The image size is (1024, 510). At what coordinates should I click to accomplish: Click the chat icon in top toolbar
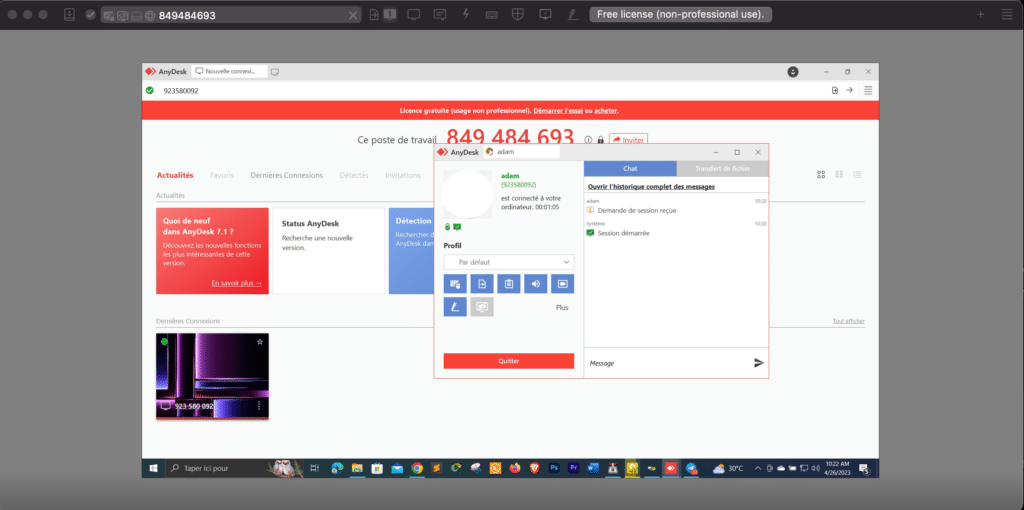pos(440,14)
